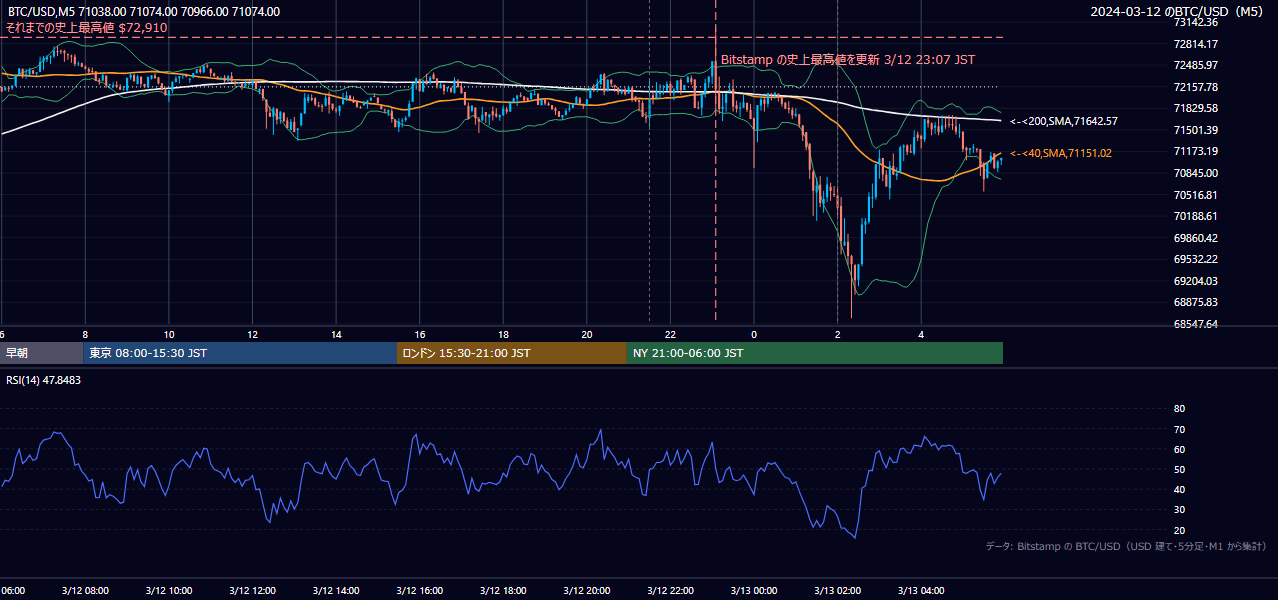The image size is (1278, 600).
Task: Select RSI axis level 80
Action: click(1179, 409)
